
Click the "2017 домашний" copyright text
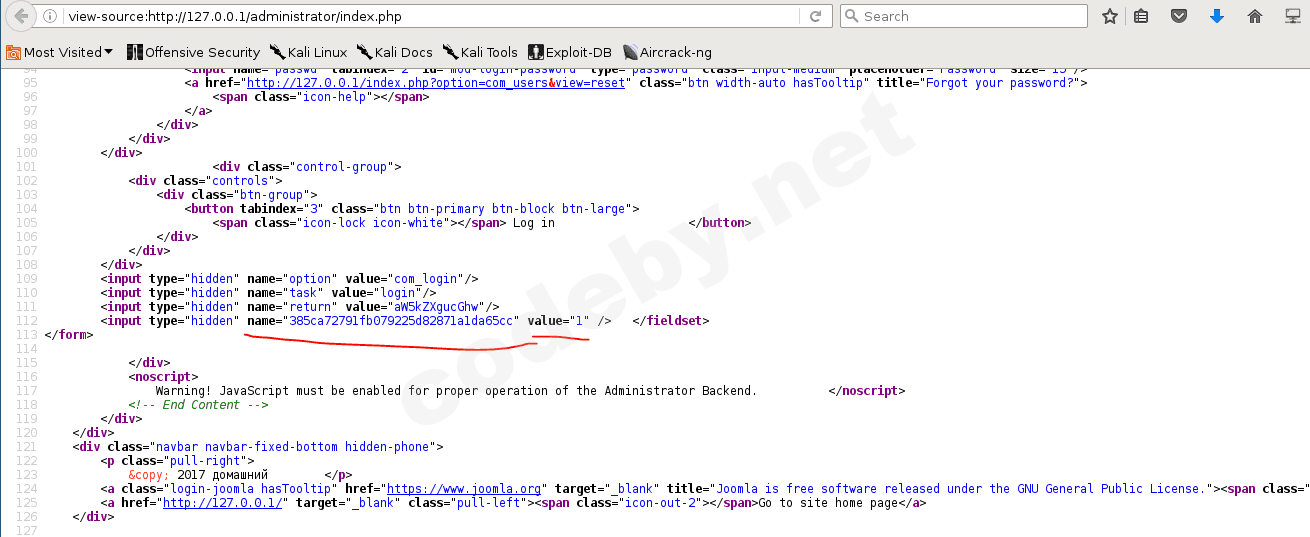(x=222, y=475)
